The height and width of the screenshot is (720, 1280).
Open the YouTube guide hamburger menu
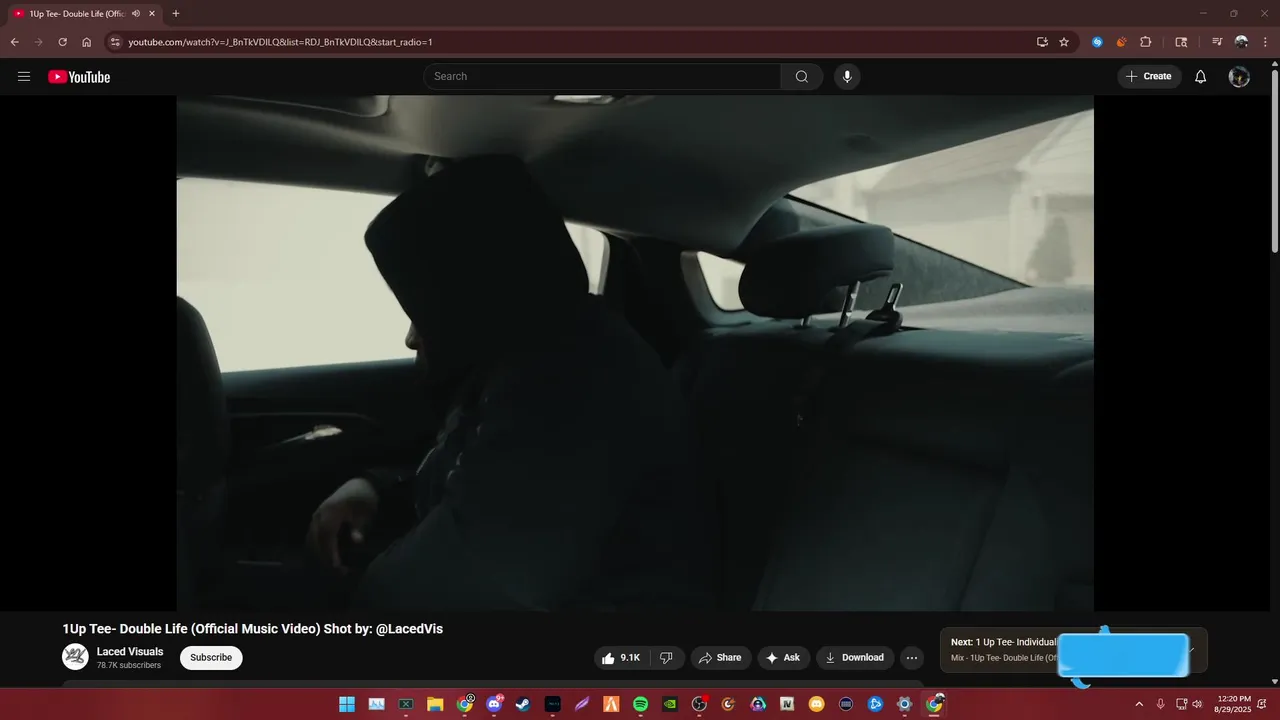(24, 77)
